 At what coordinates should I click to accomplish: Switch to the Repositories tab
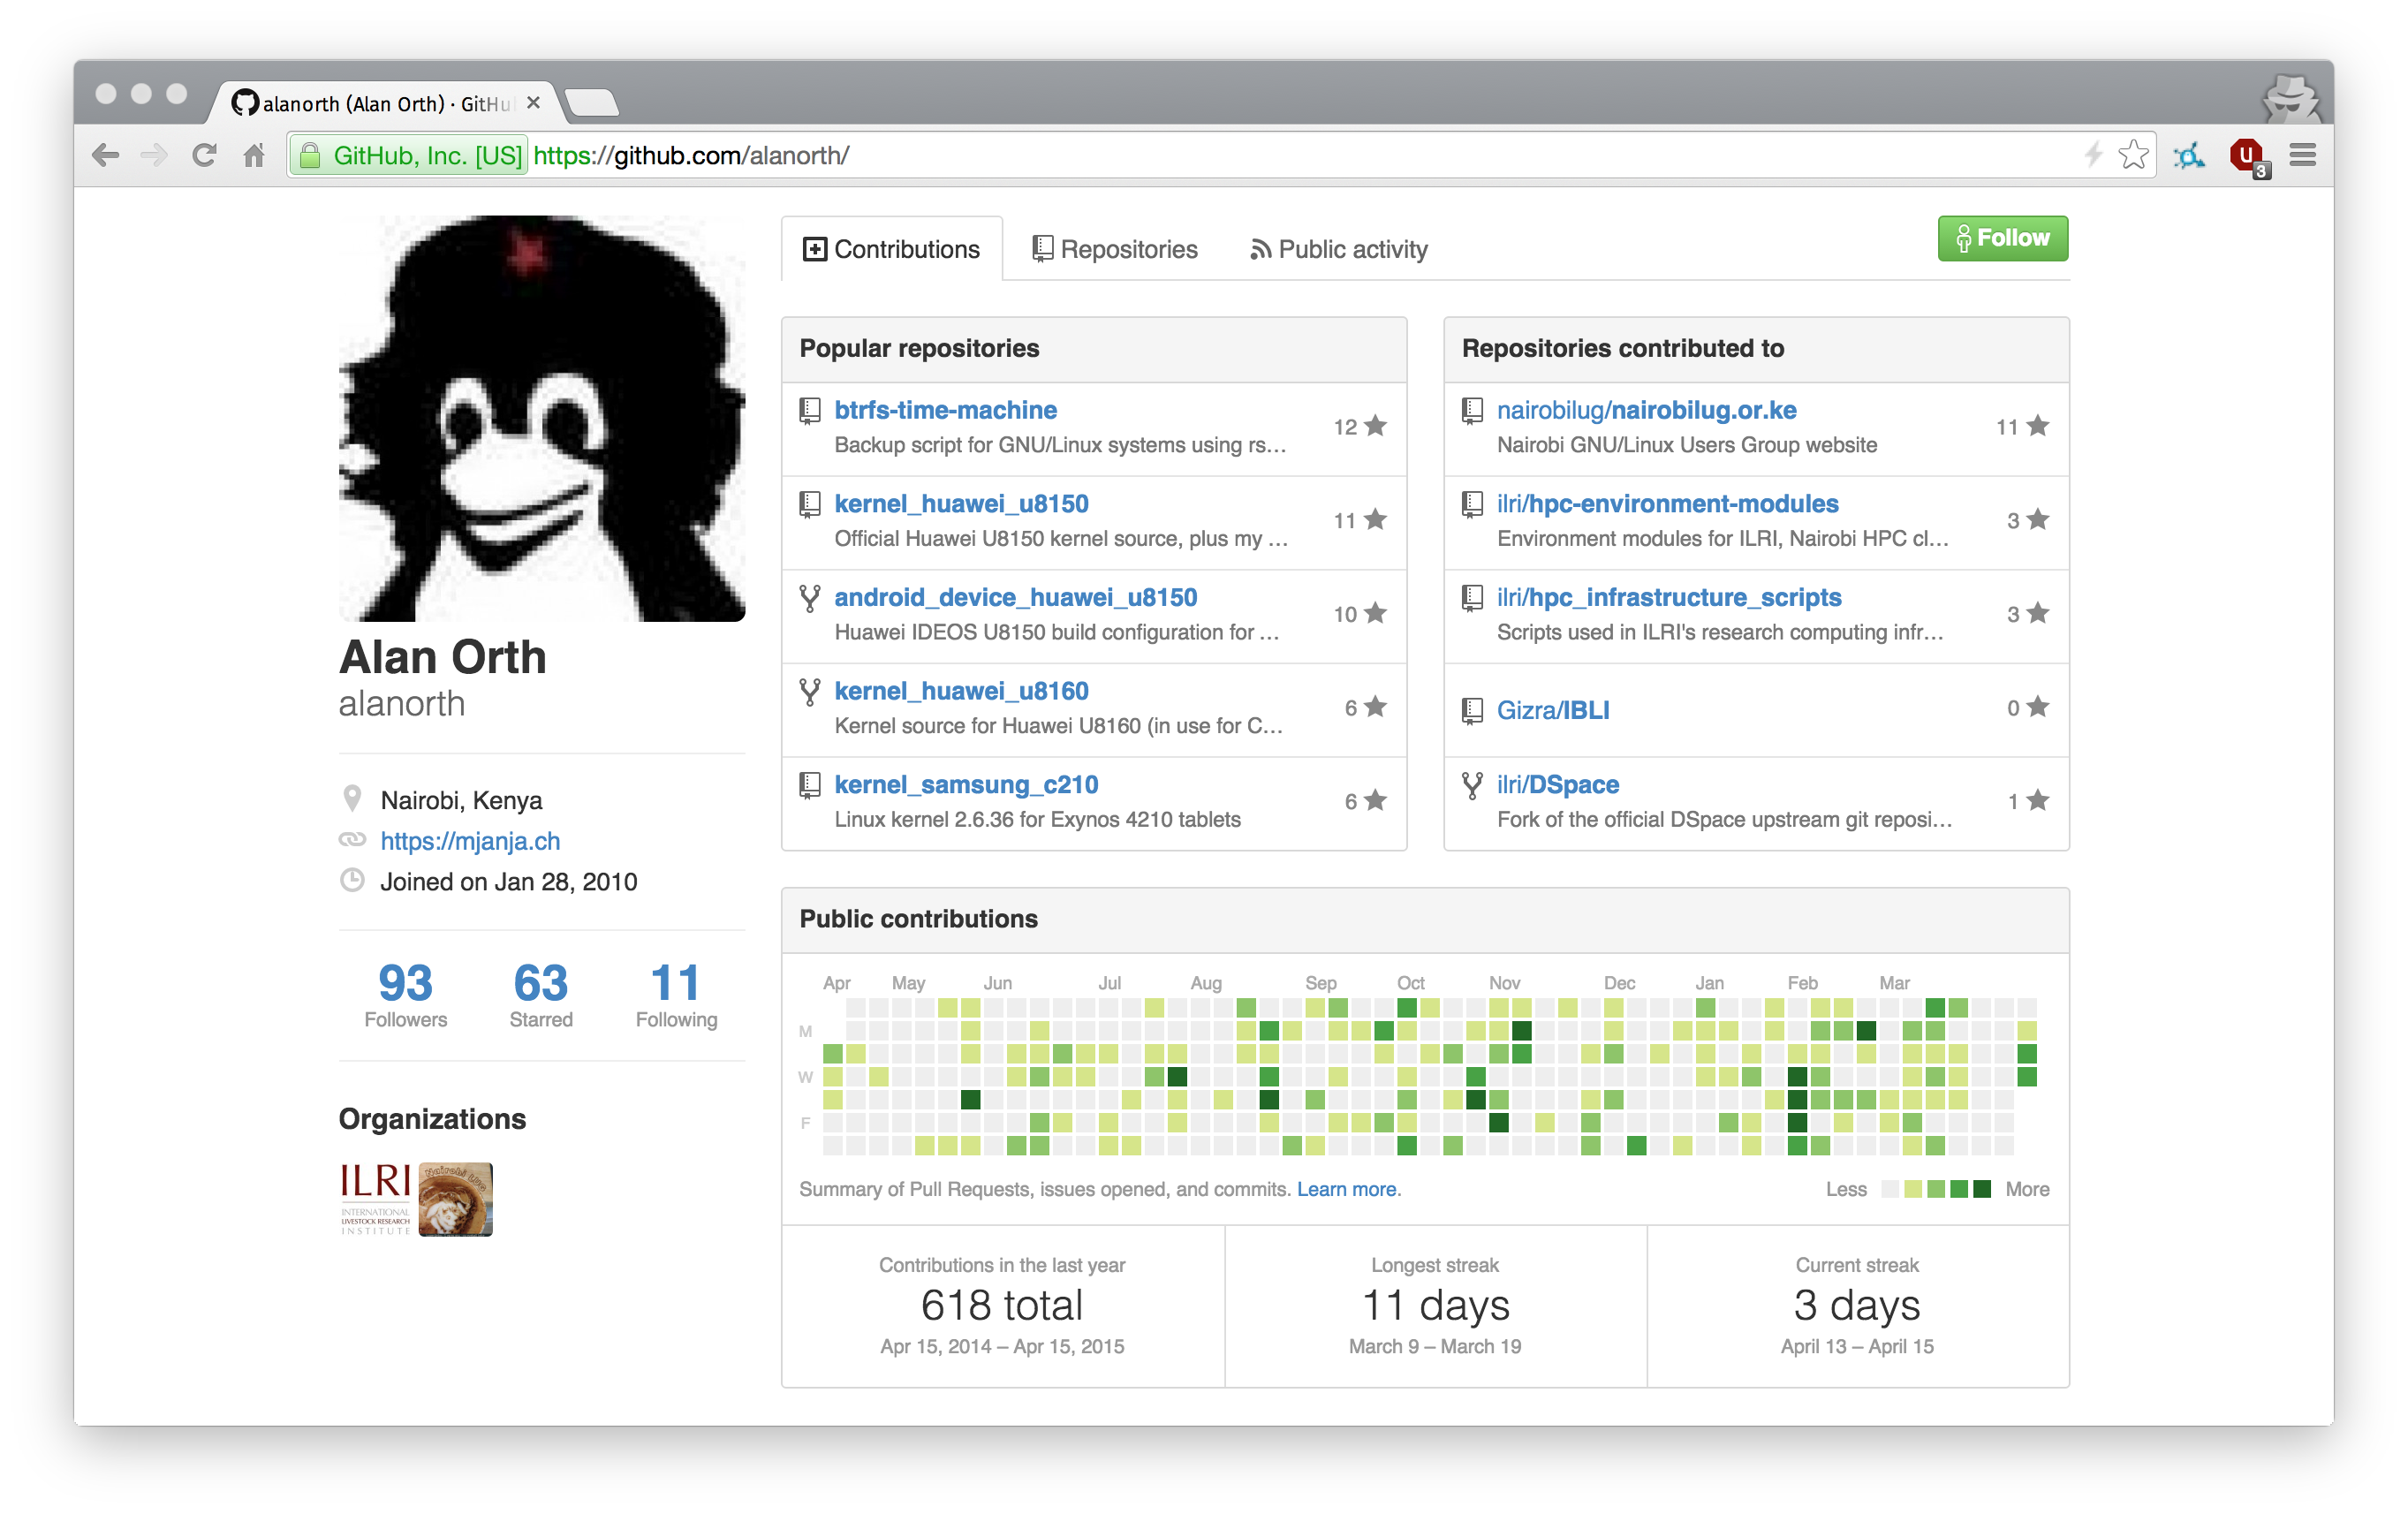pyautogui.click(x=1114, y=249)
